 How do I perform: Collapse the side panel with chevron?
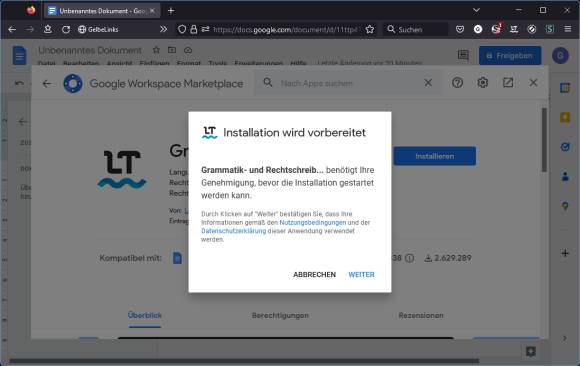[564, 338]
